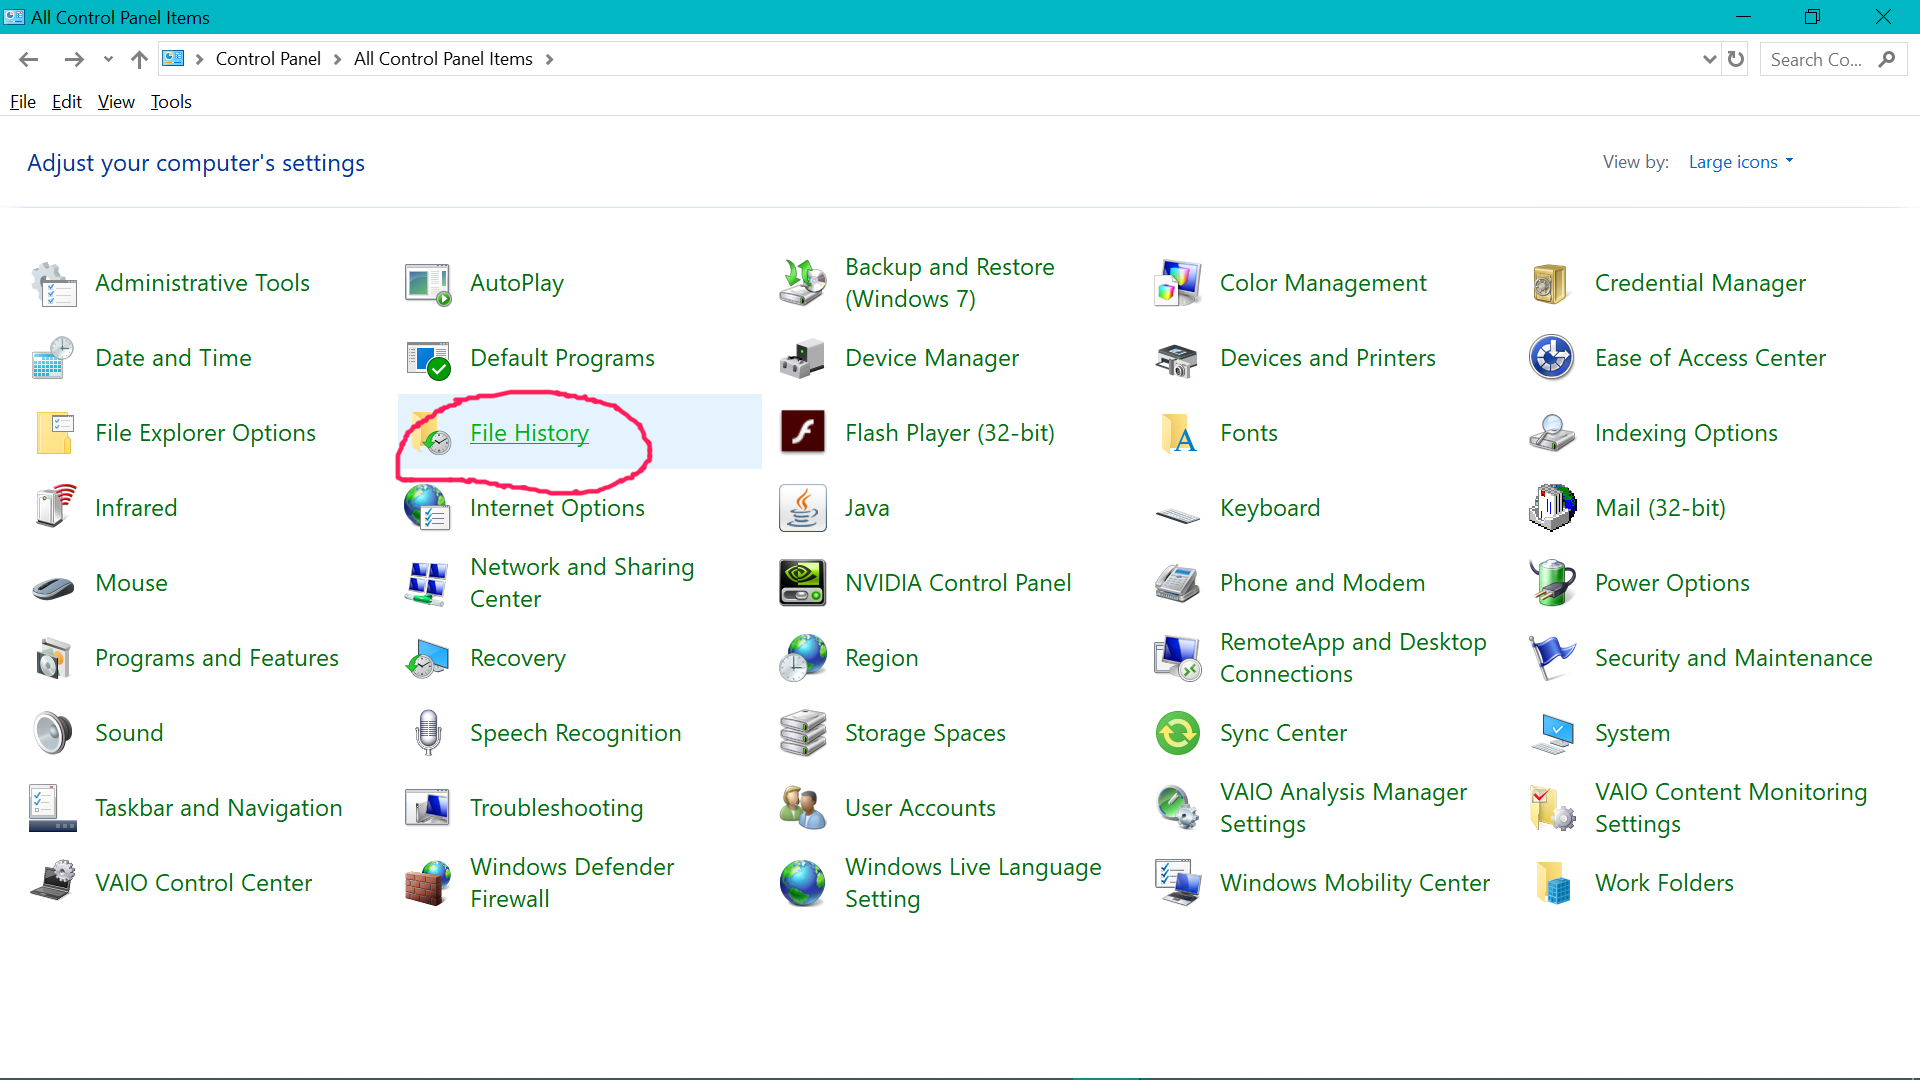The width and height of the screenshot is (1920, 1080).
Task: Click the Device Manager icon
Action: point(803,358)
